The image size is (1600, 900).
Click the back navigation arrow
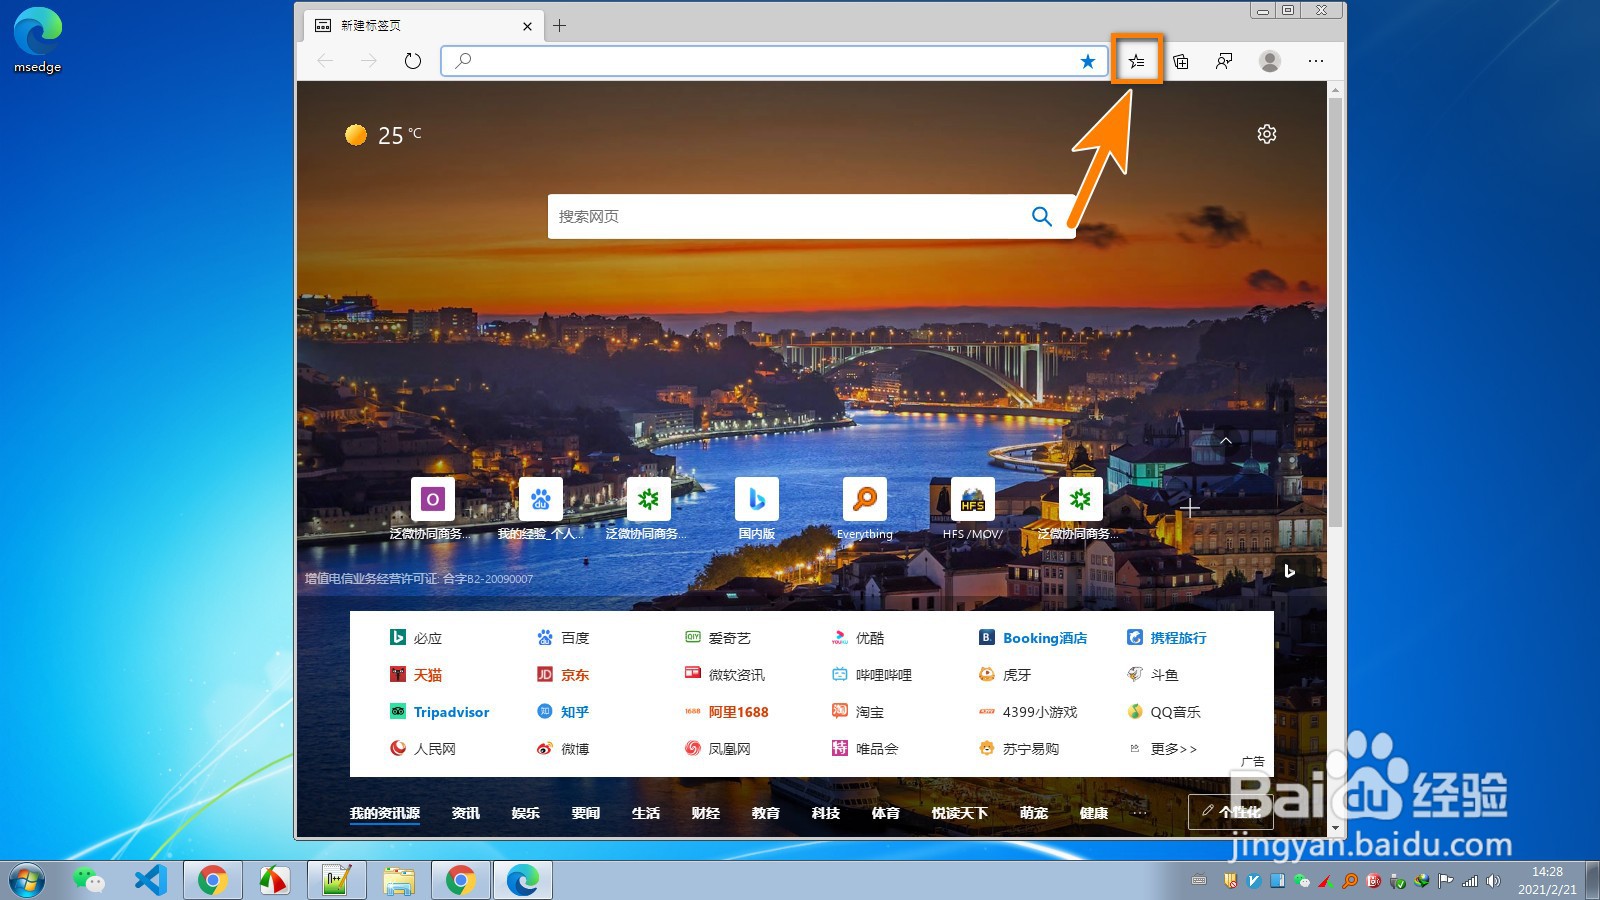click(x=325, y=61)
